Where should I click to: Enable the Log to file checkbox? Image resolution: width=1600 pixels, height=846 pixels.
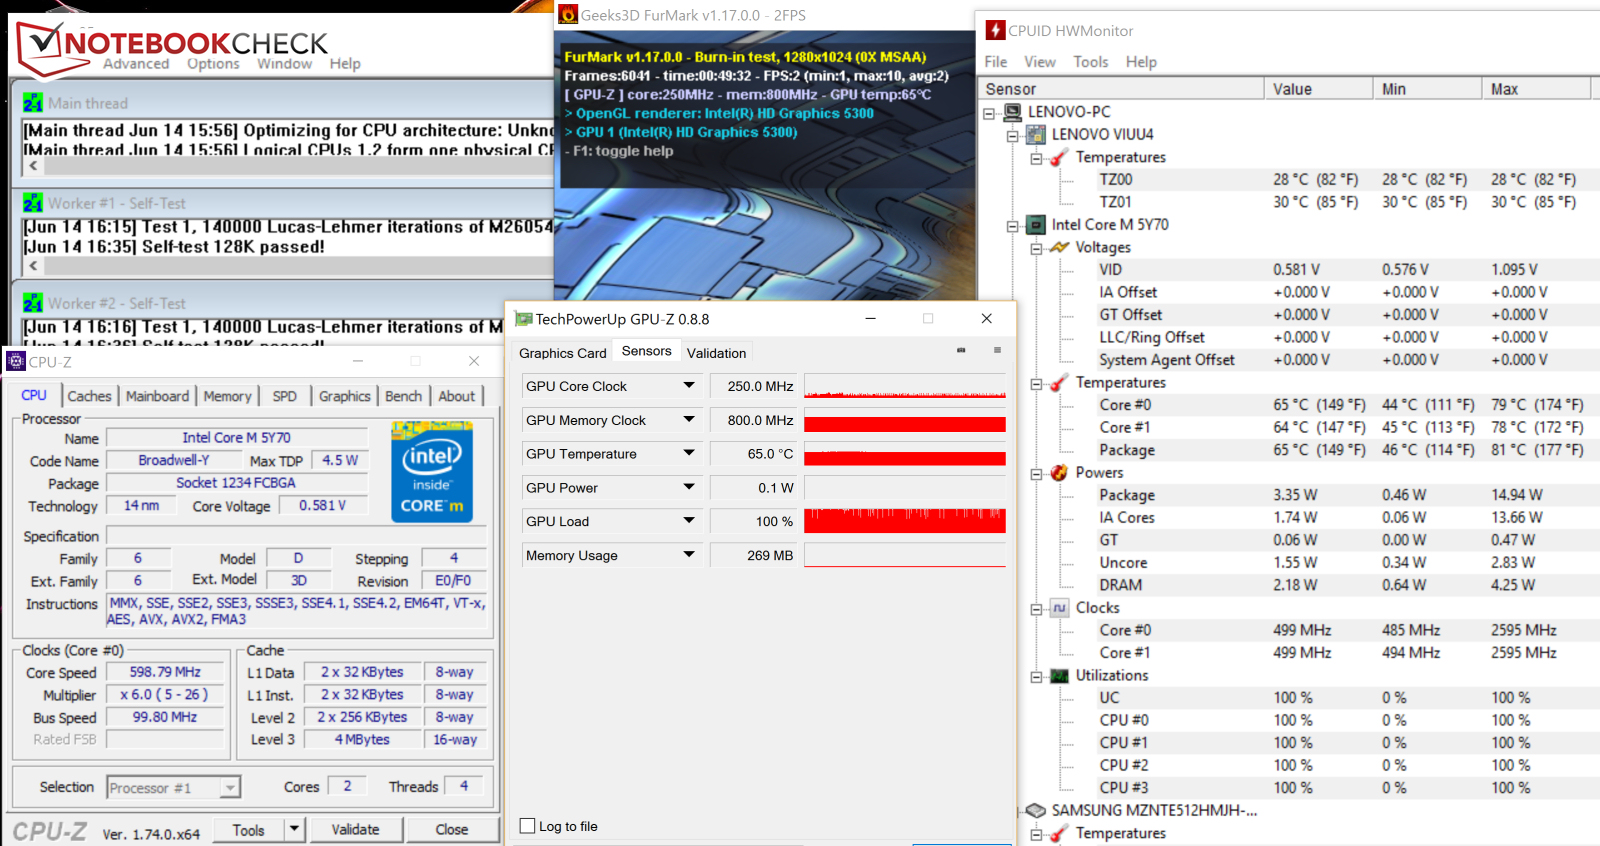point(528,826)
